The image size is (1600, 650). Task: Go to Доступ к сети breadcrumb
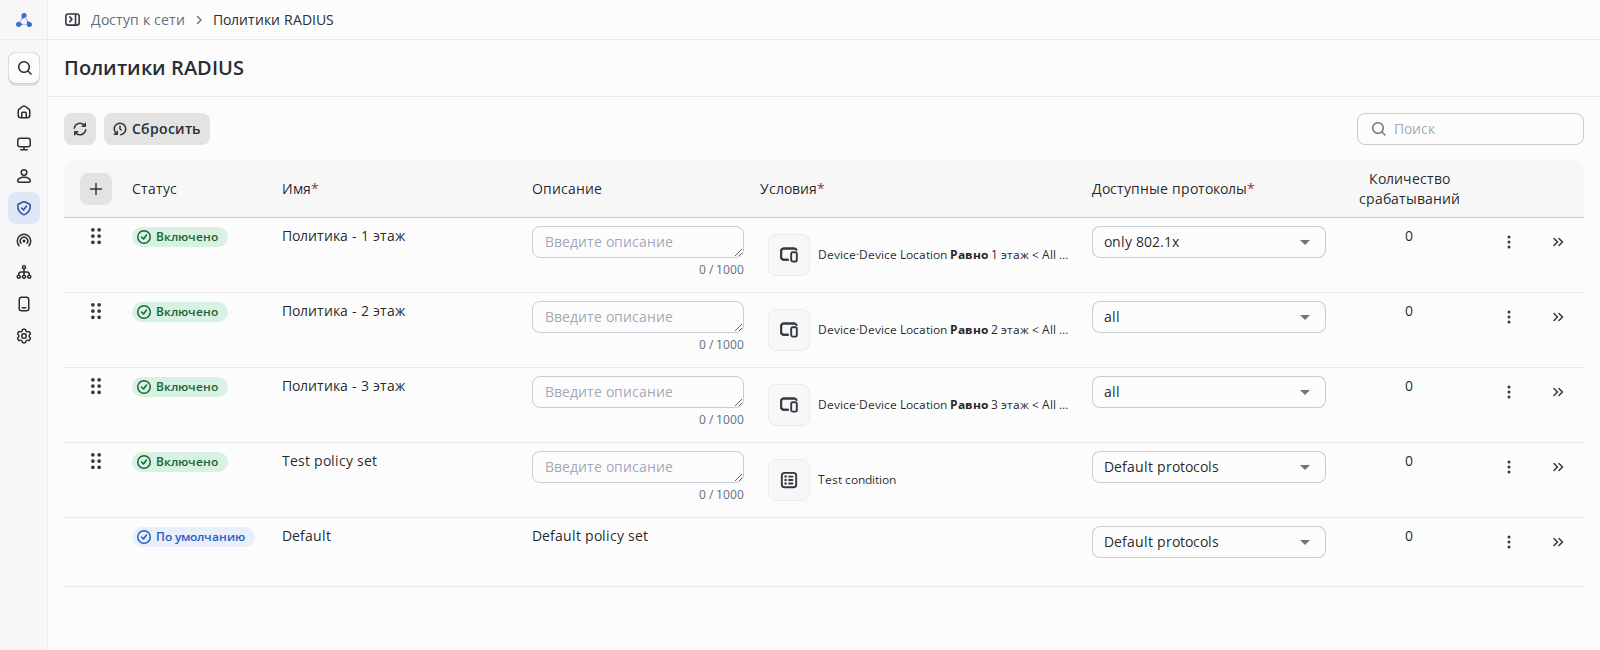pyautogui.click(x=137, y=20)
